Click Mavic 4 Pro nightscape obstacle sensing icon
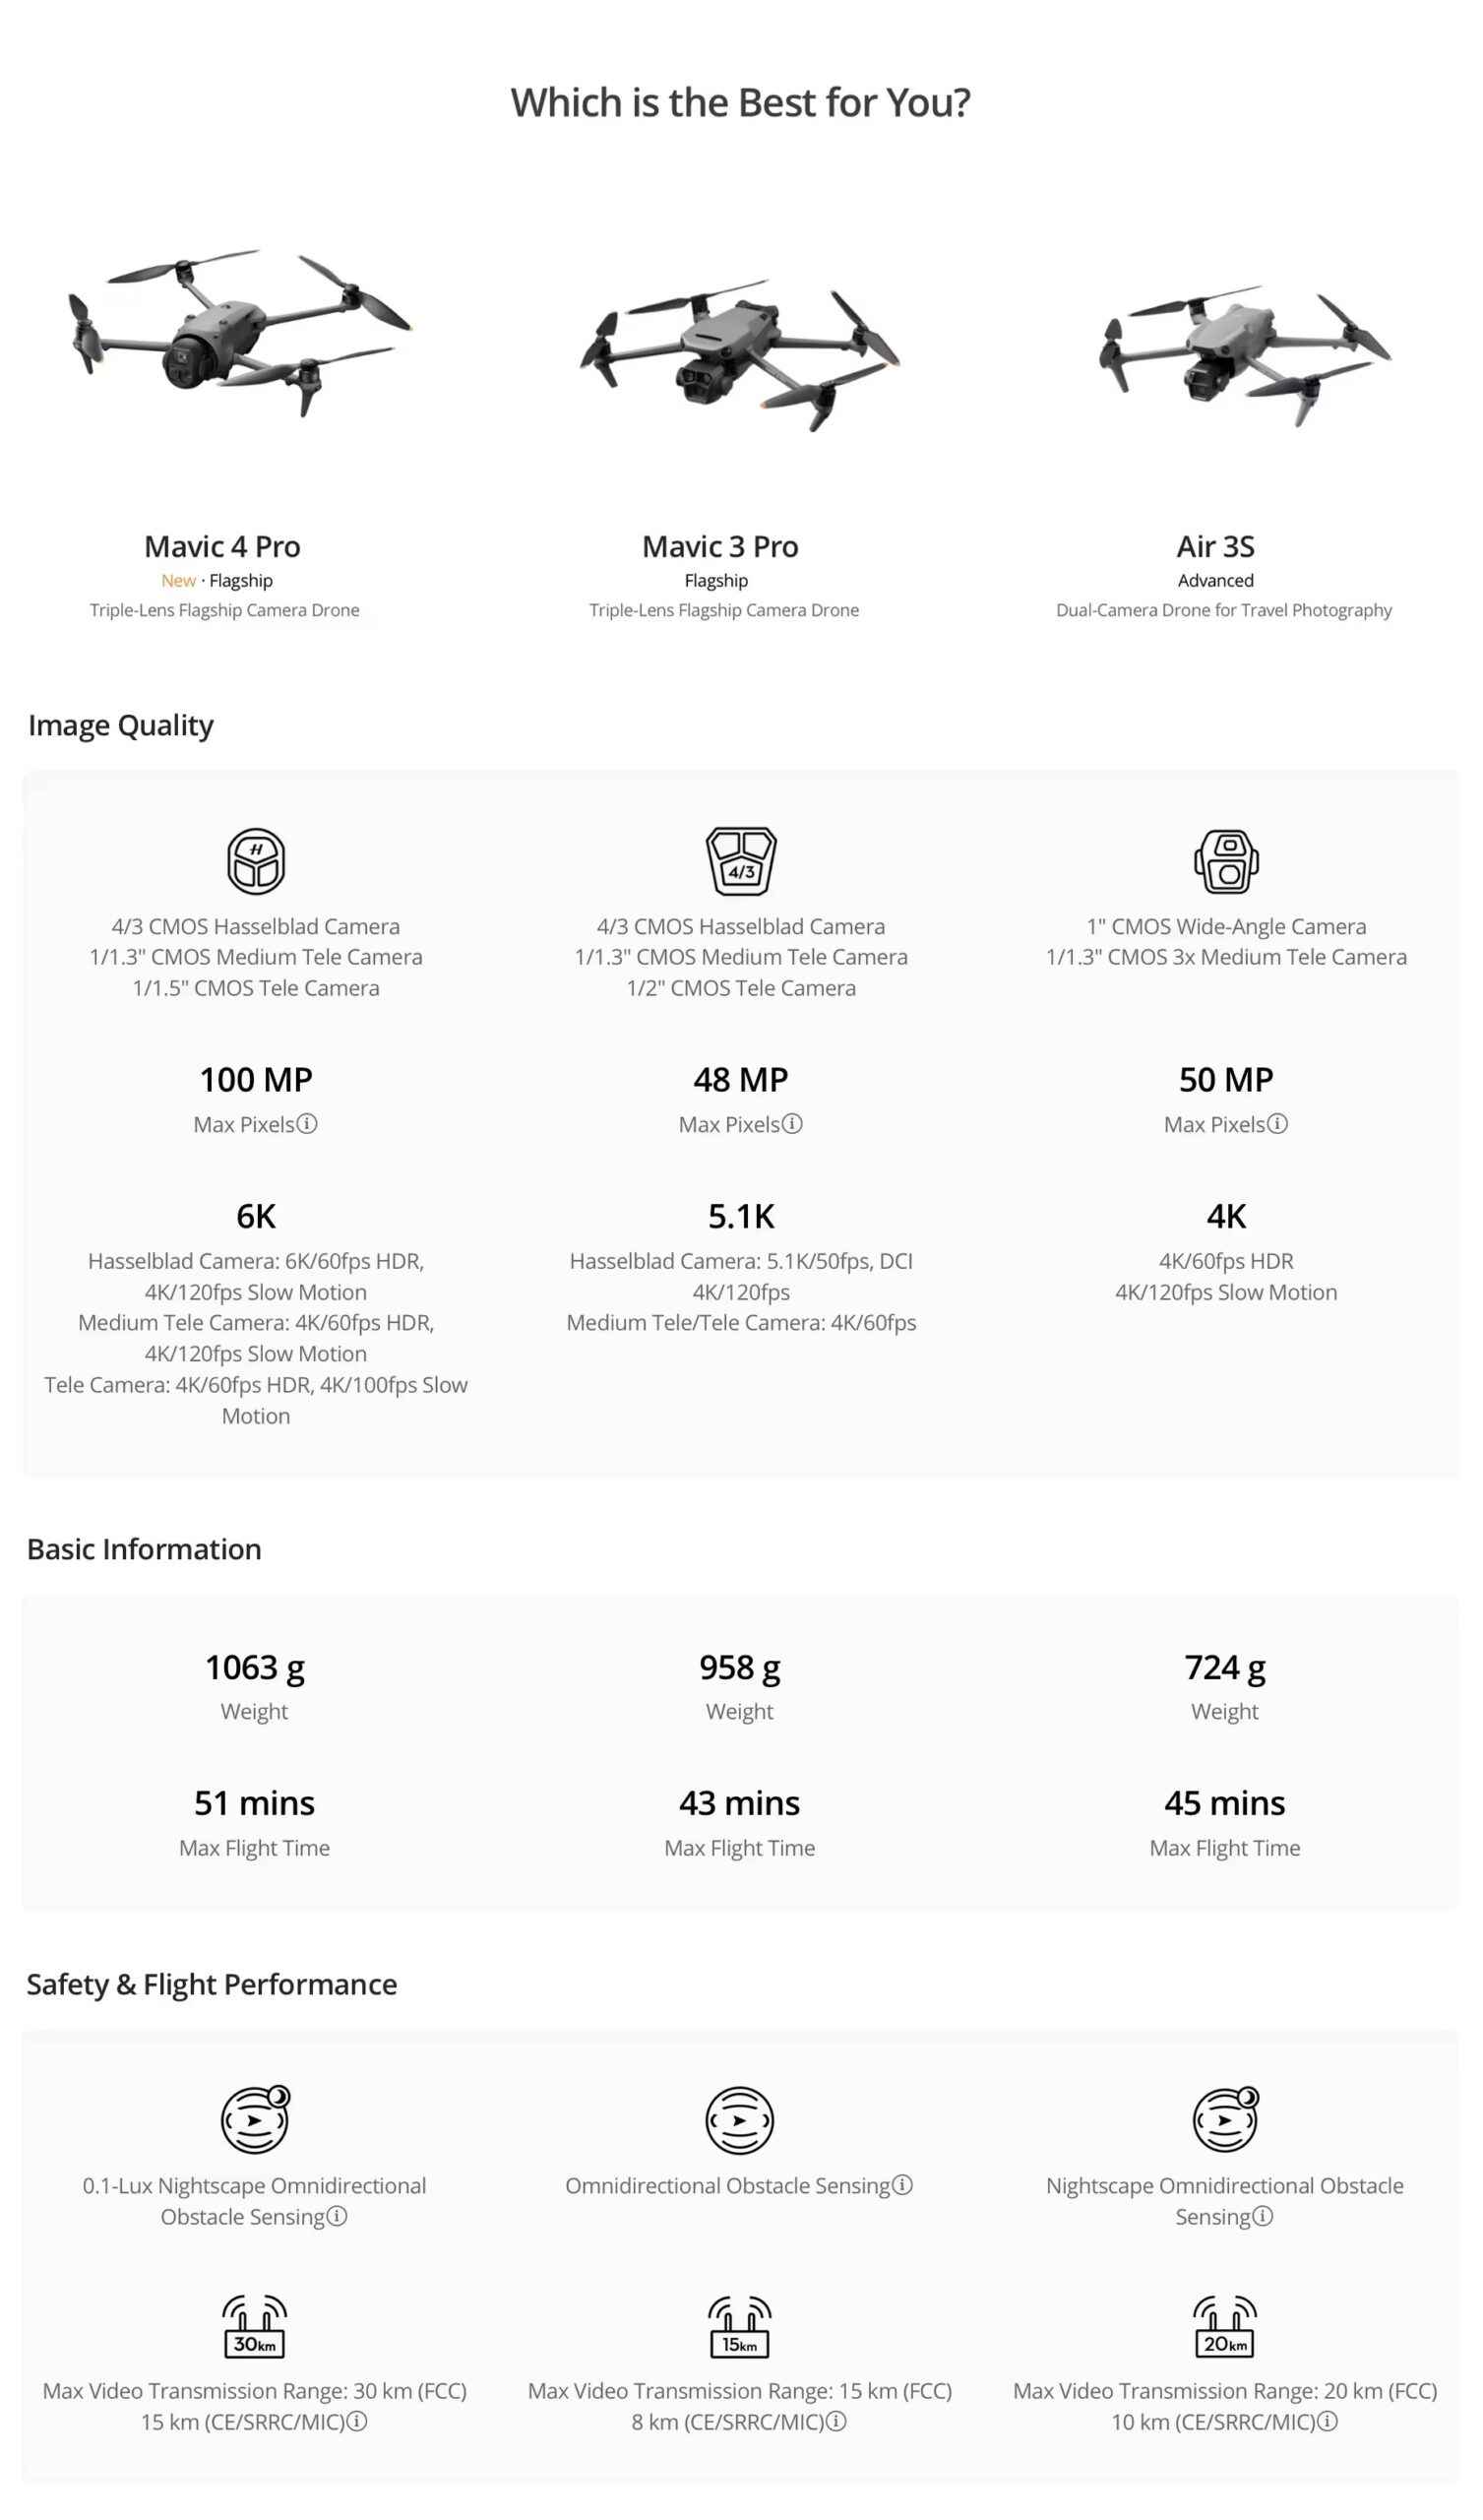This screenshot has width=1483, height=2520. click(254, 2120)
